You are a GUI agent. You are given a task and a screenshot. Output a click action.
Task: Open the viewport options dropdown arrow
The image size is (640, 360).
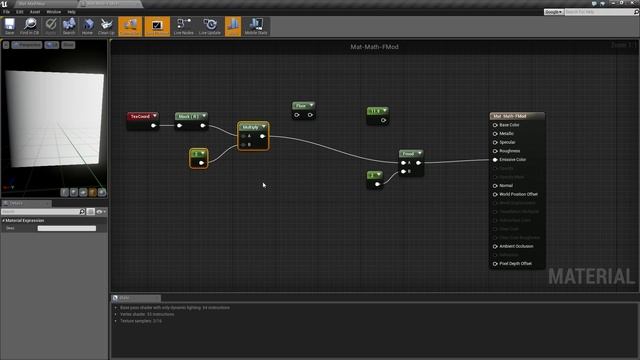[x=6, y=45]
